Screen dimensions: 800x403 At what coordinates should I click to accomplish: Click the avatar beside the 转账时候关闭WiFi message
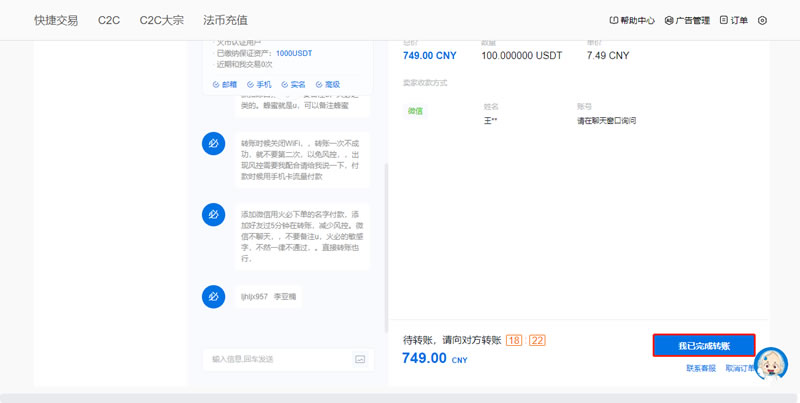click(x=213, y=144)
